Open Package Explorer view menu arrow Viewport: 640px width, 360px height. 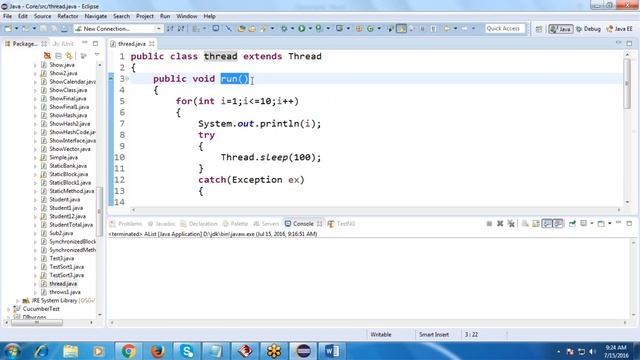97,55
